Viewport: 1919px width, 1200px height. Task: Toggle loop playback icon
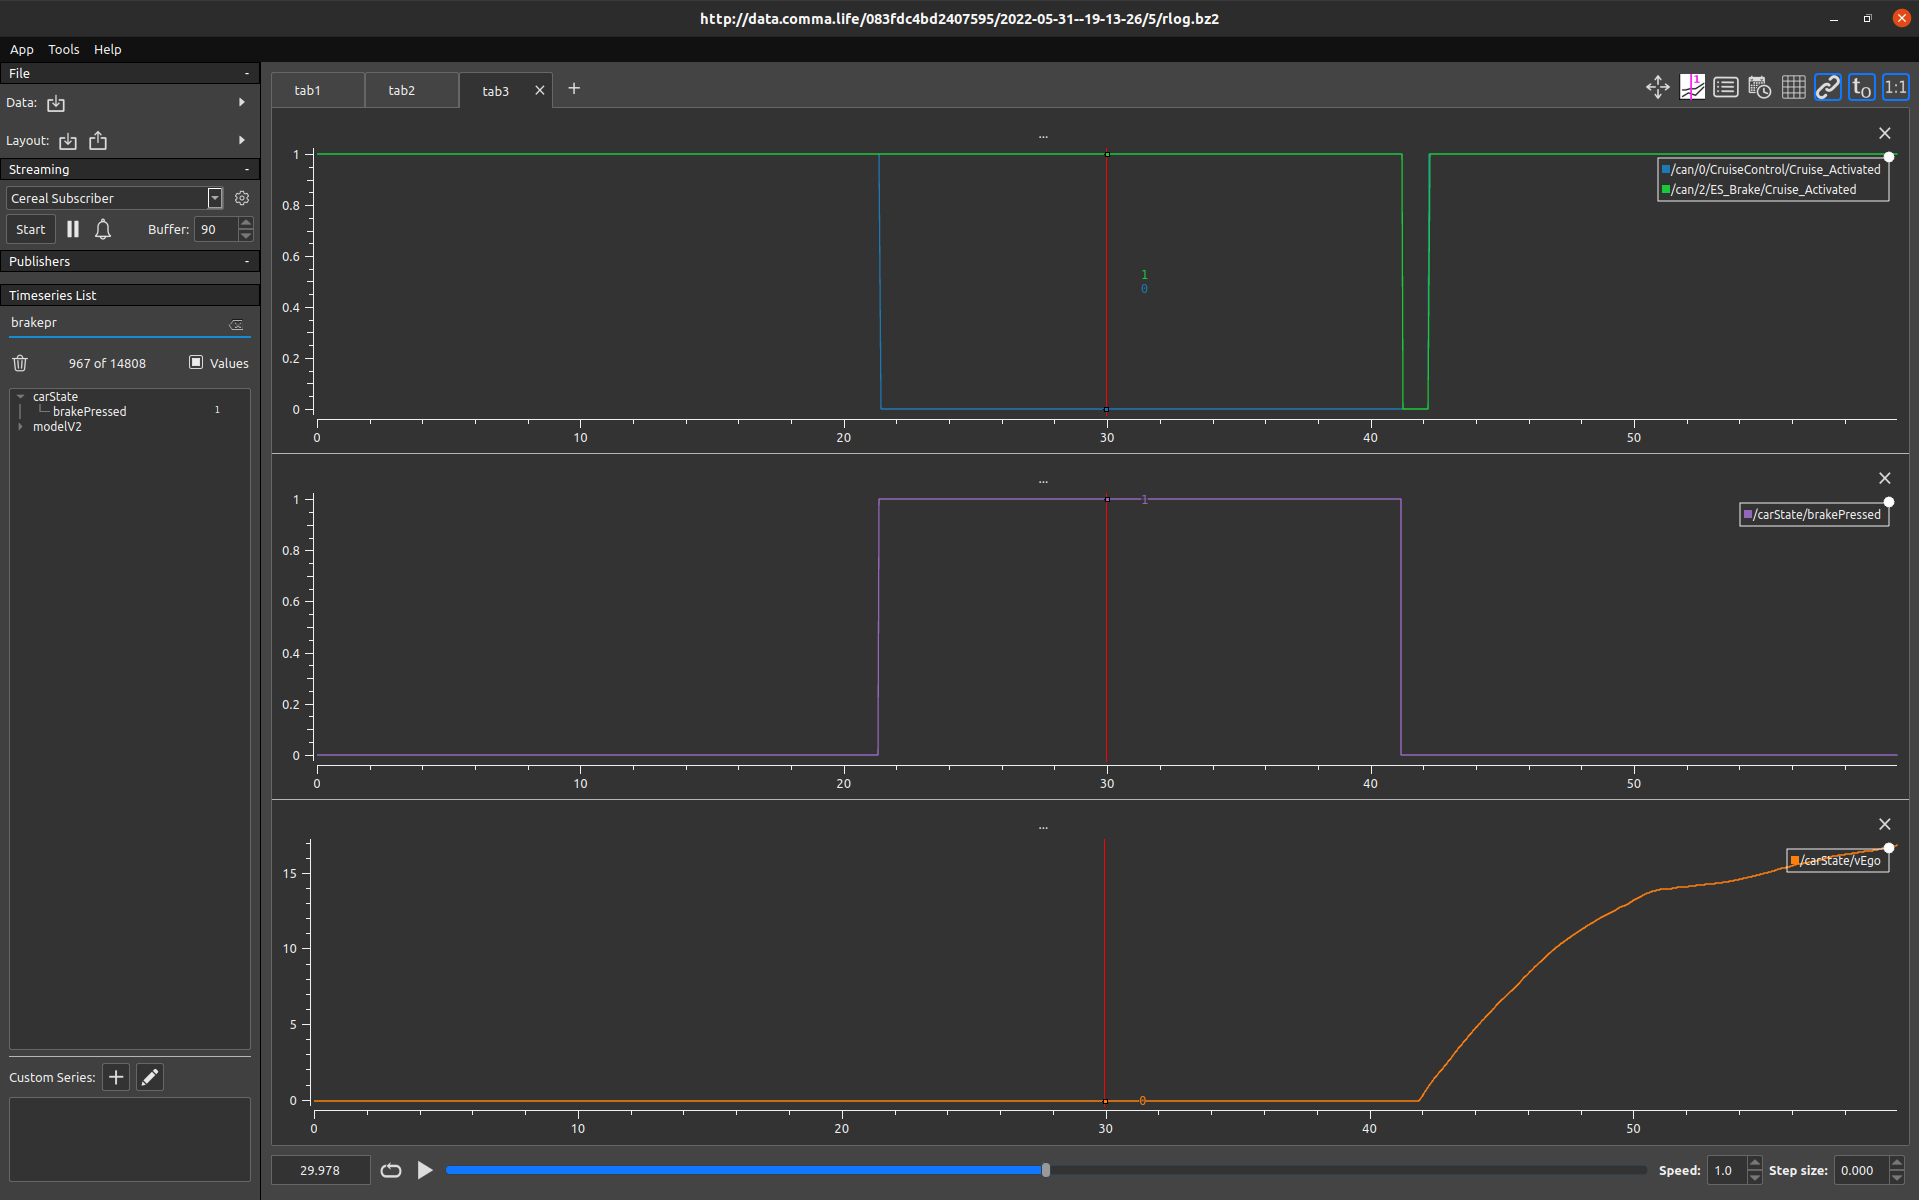[391, 1170]
